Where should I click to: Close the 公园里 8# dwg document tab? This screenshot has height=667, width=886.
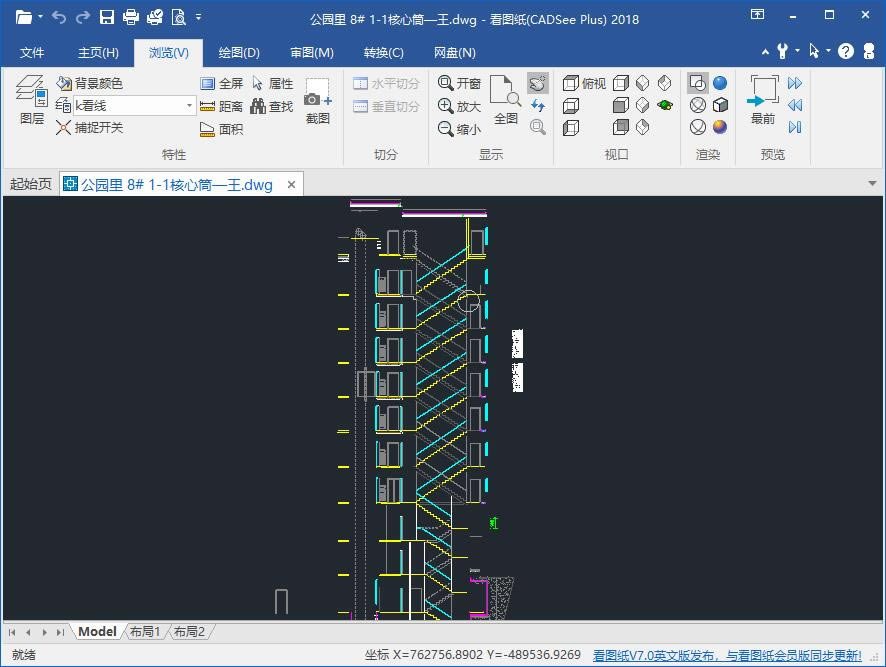tap(292, 184)
